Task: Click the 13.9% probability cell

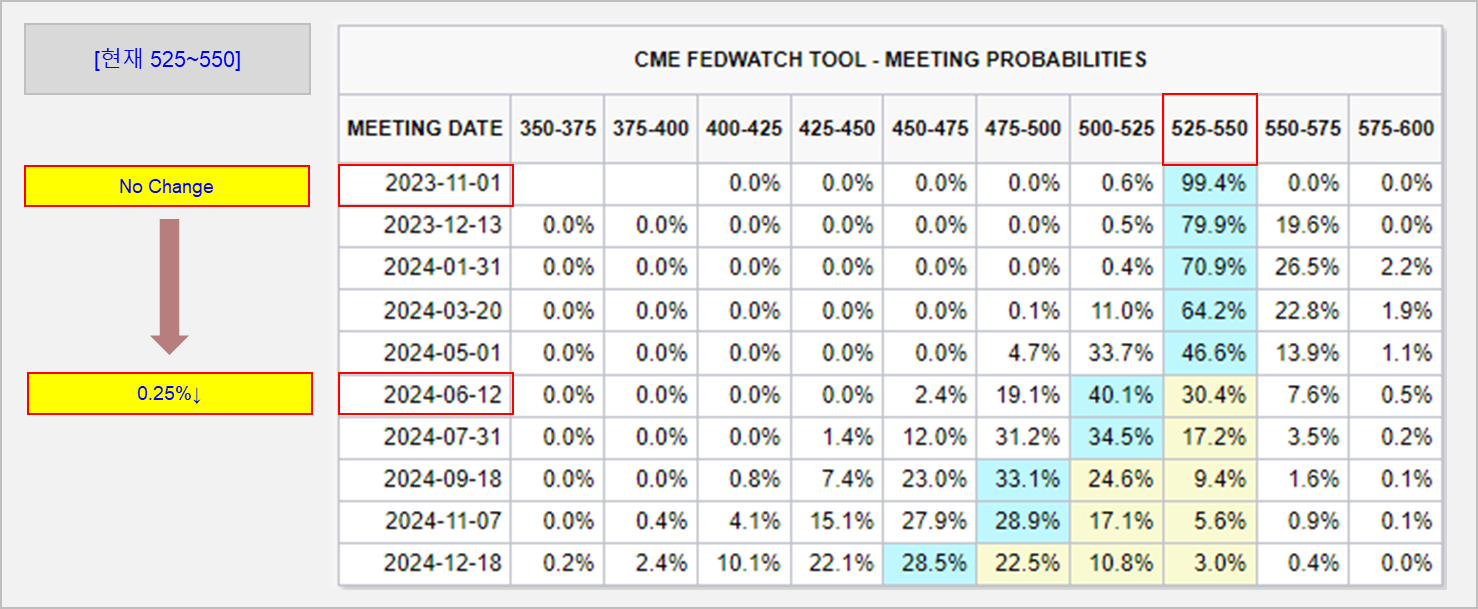Action: (1303, 353)
